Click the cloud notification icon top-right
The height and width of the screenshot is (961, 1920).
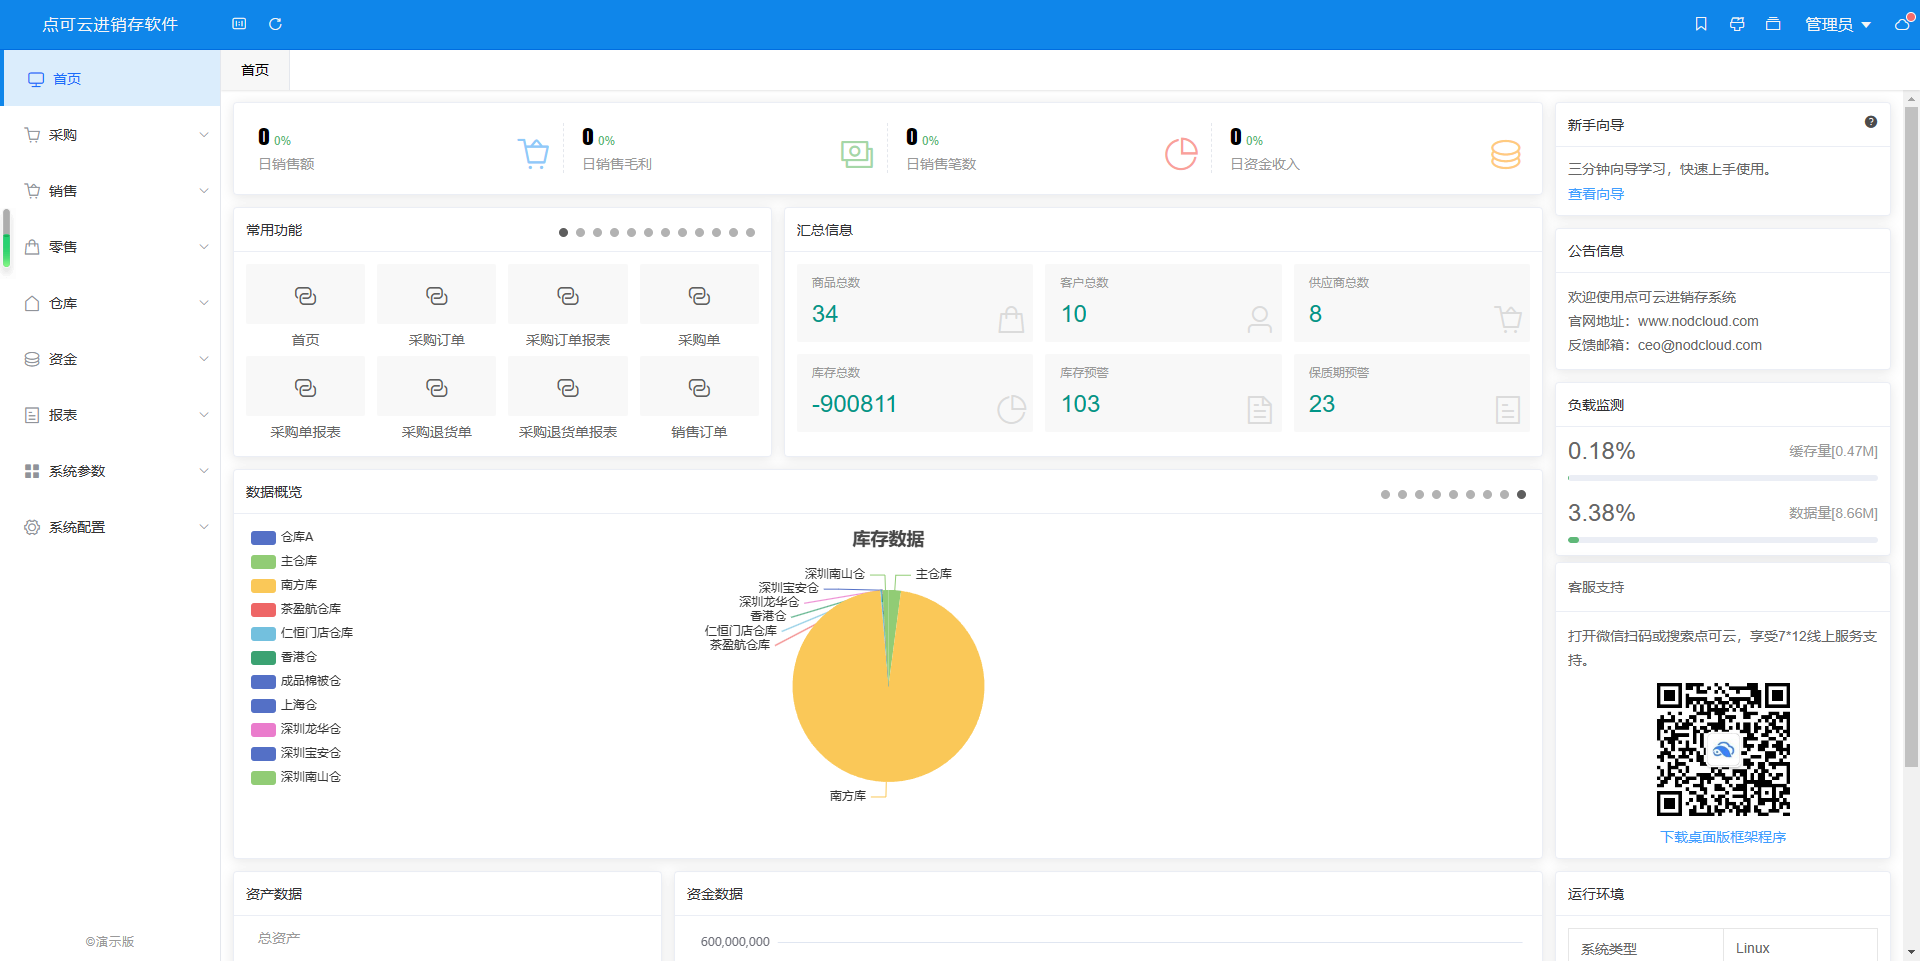[1902, 24]
